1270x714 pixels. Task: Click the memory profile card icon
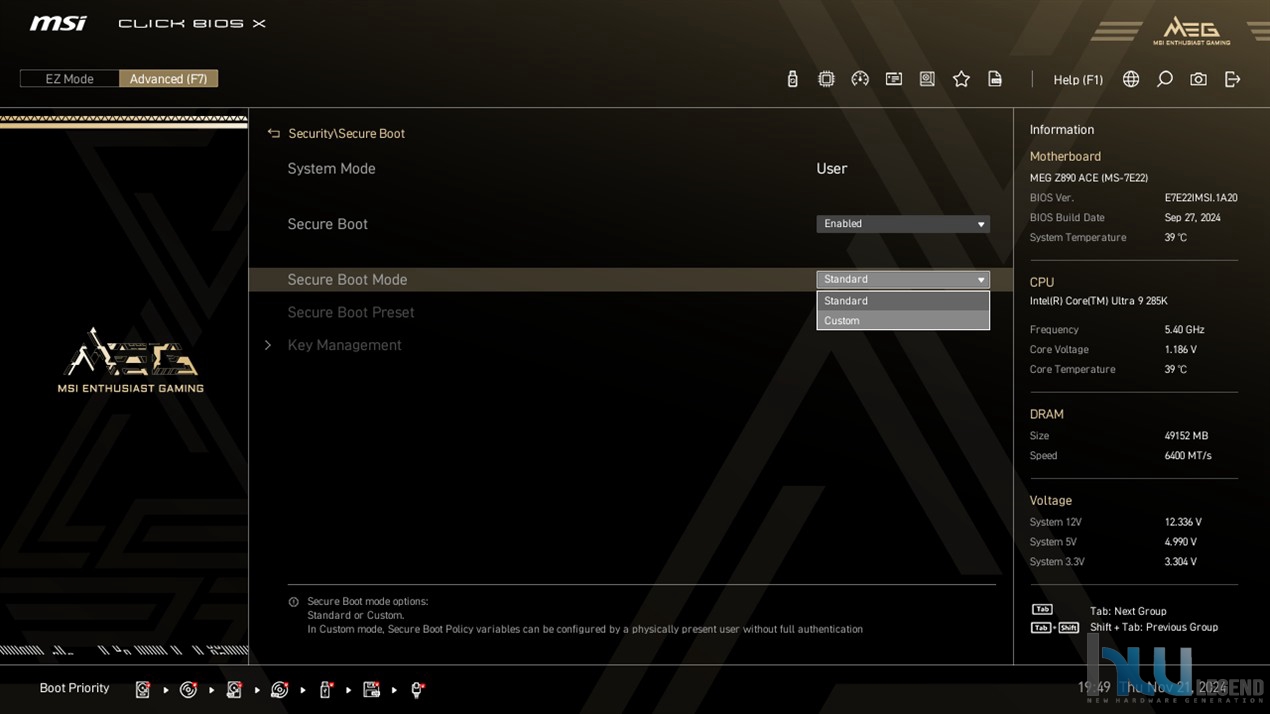(x=894, y=79)
